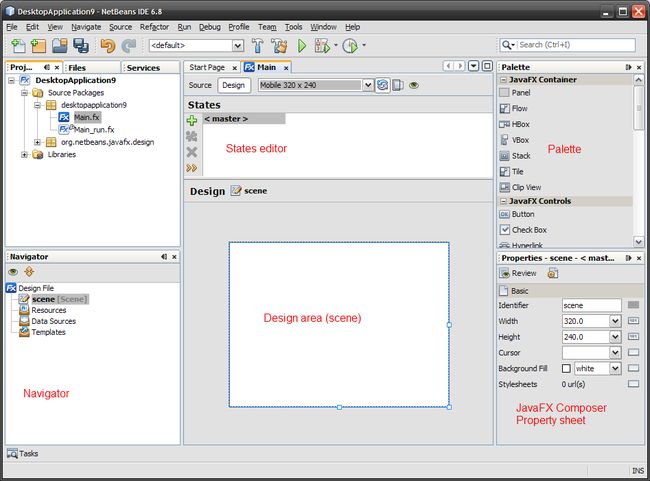This screenshot has height=481, width=650.
Task: Toggle the Review button in Properties
Action: (x=518, y=273)
